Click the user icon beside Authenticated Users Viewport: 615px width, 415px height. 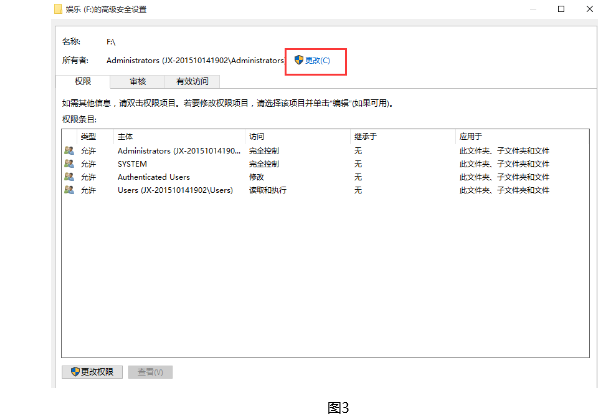tap(68, 176)
